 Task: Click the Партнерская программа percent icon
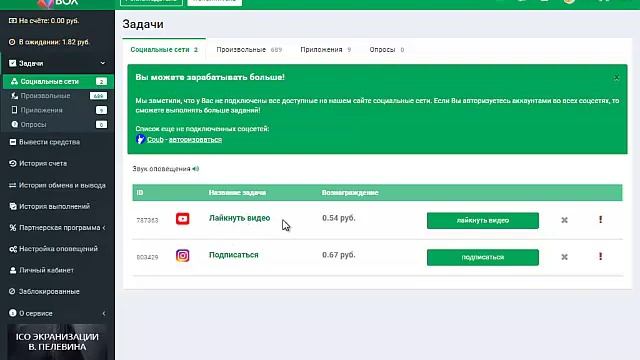click(13, 228)
